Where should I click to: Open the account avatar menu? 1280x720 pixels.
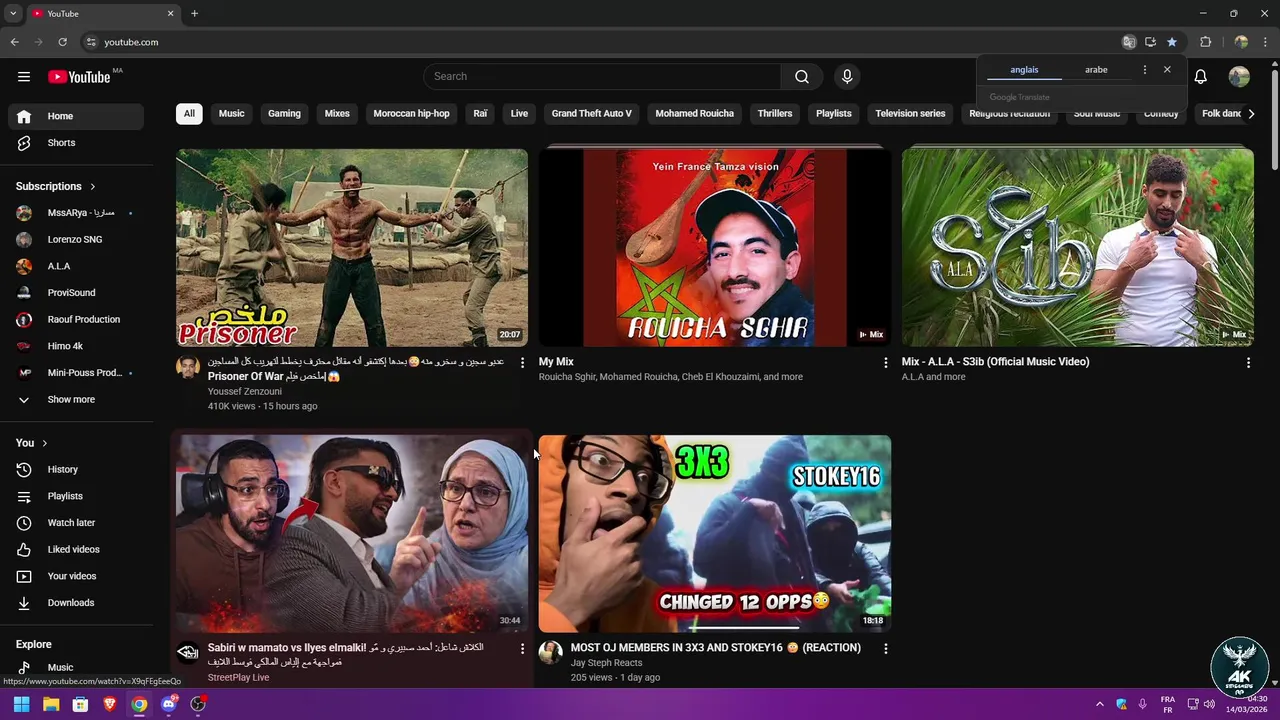pyautogui.click(x=1239, y=76)
